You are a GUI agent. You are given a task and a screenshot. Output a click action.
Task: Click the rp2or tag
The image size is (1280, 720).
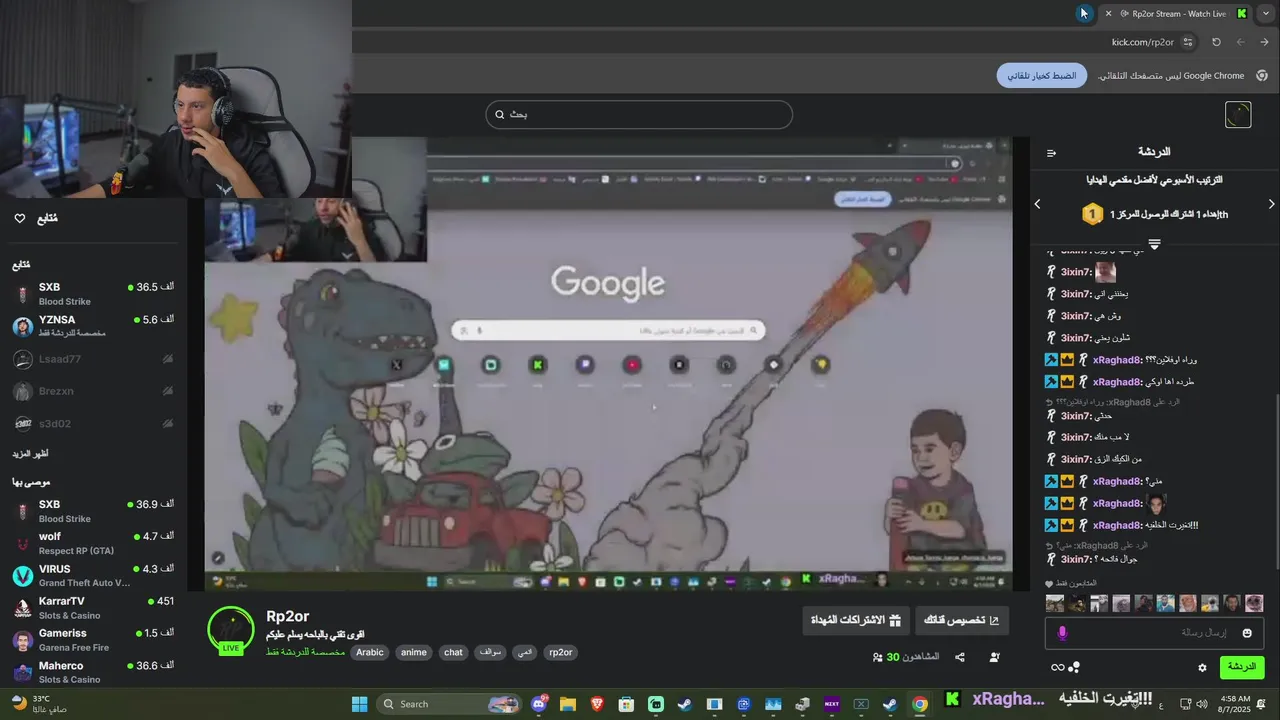[561, 652]
